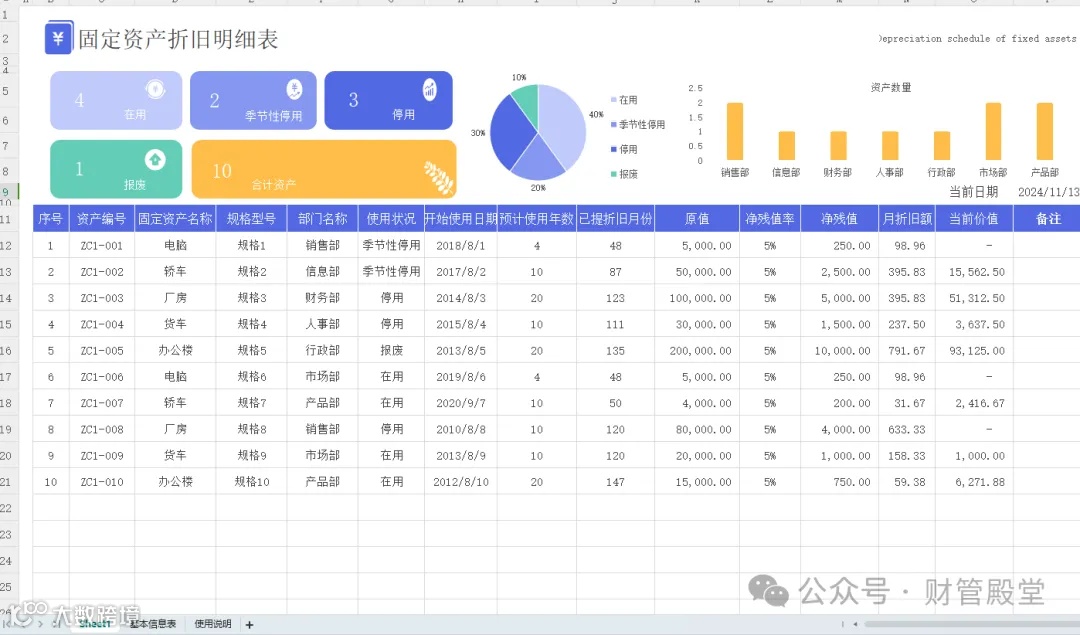Click the chart icon on 停用 card
The image size is (1080, 635).
(429, 90)
